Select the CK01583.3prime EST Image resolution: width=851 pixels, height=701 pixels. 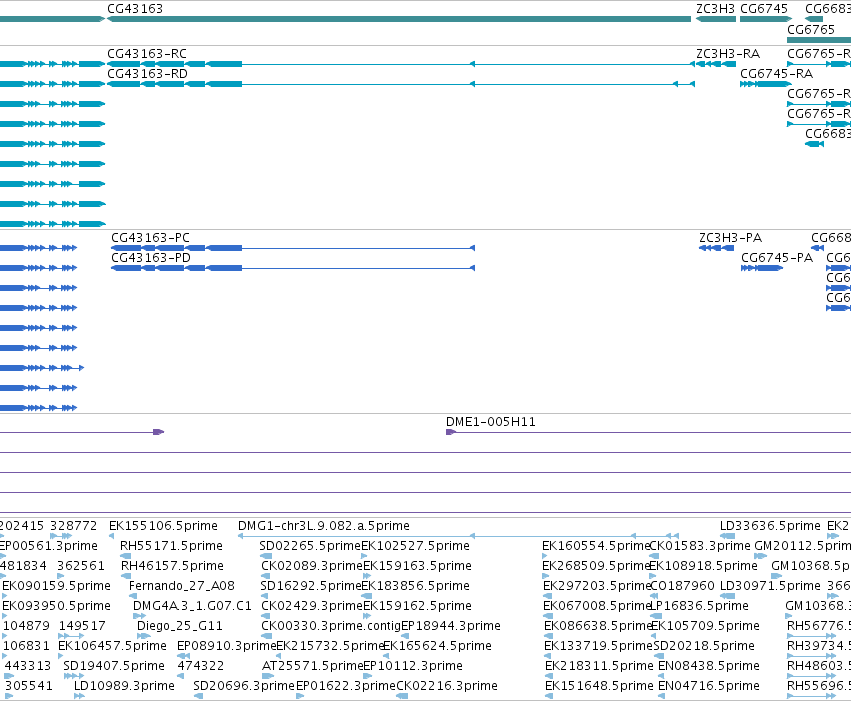point(700,546)
